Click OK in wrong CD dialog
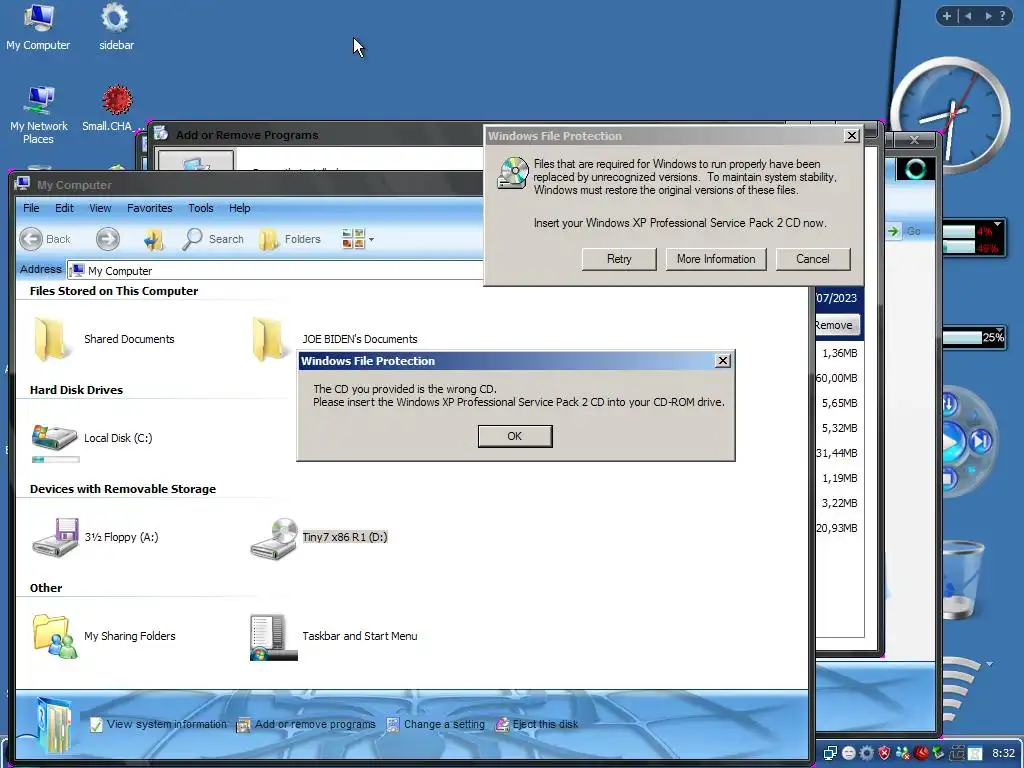Screen dimensions: 1024x768 515,436
